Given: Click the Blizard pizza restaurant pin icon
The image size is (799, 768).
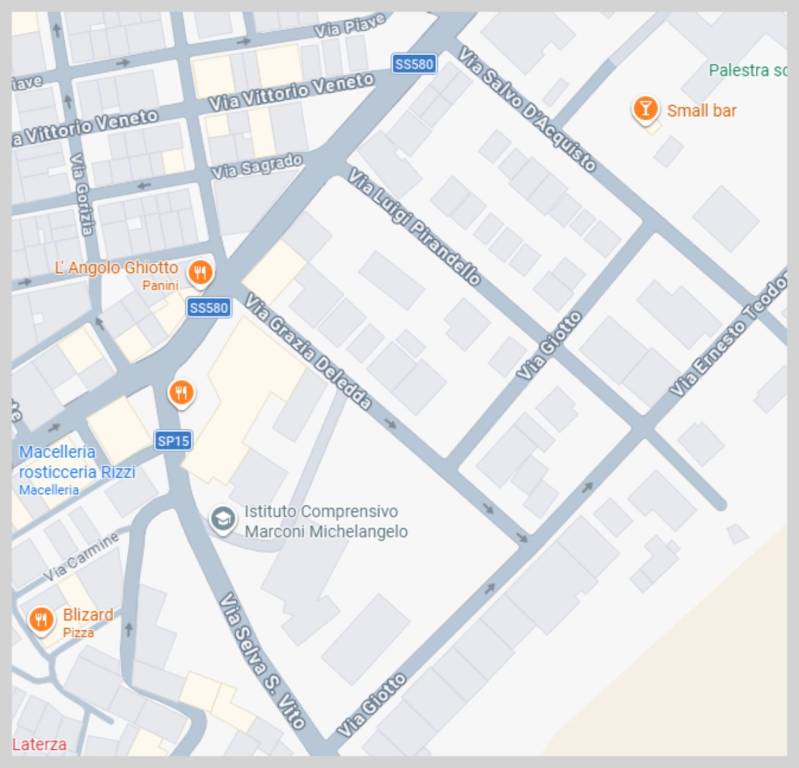Looking at the screenshot, I should [41, 621].
